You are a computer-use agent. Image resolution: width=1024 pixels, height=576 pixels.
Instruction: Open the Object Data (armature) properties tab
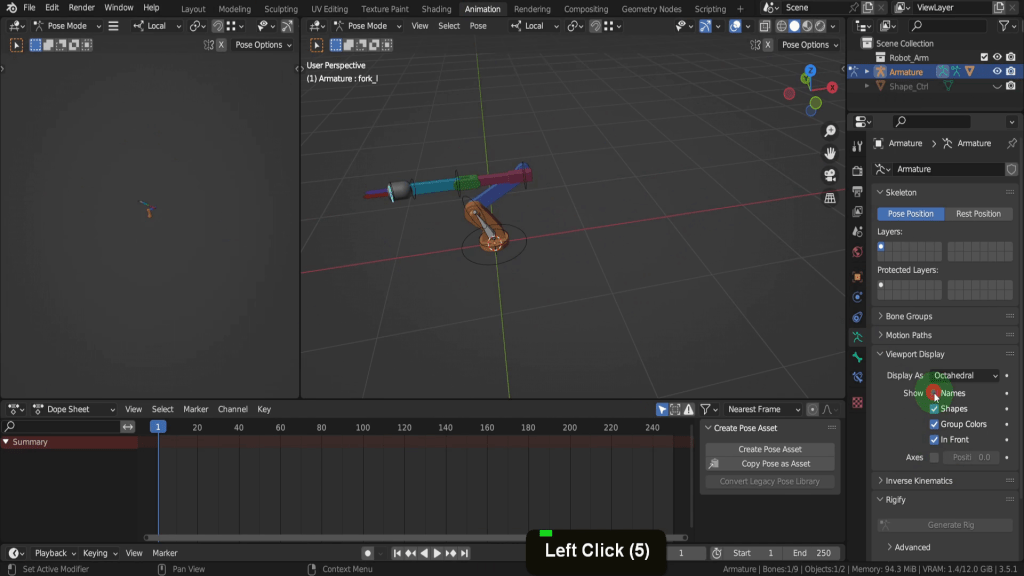(857, 337)
